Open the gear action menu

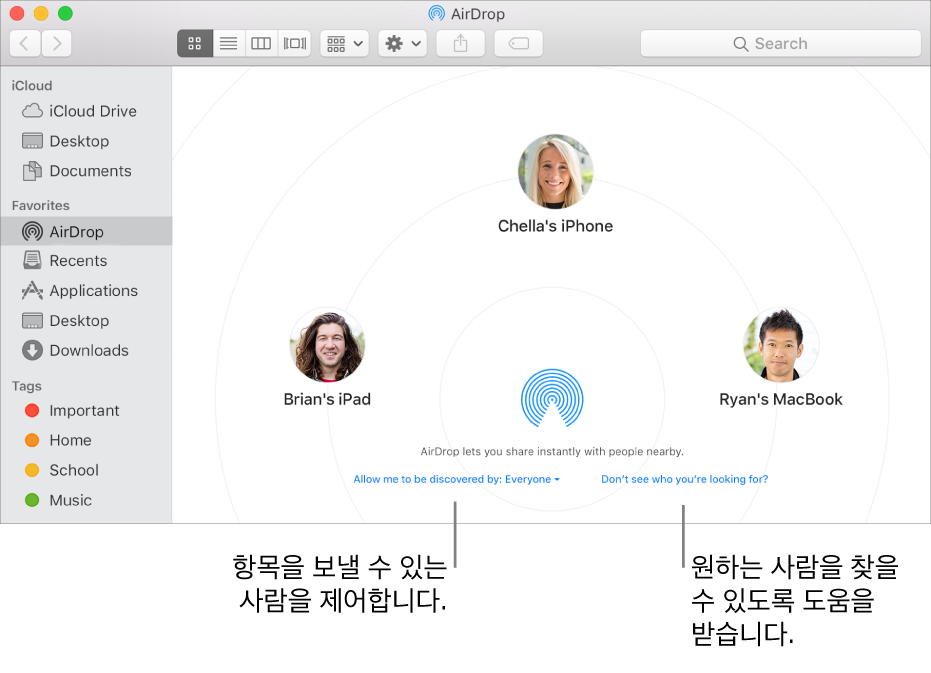coord(403,43)
